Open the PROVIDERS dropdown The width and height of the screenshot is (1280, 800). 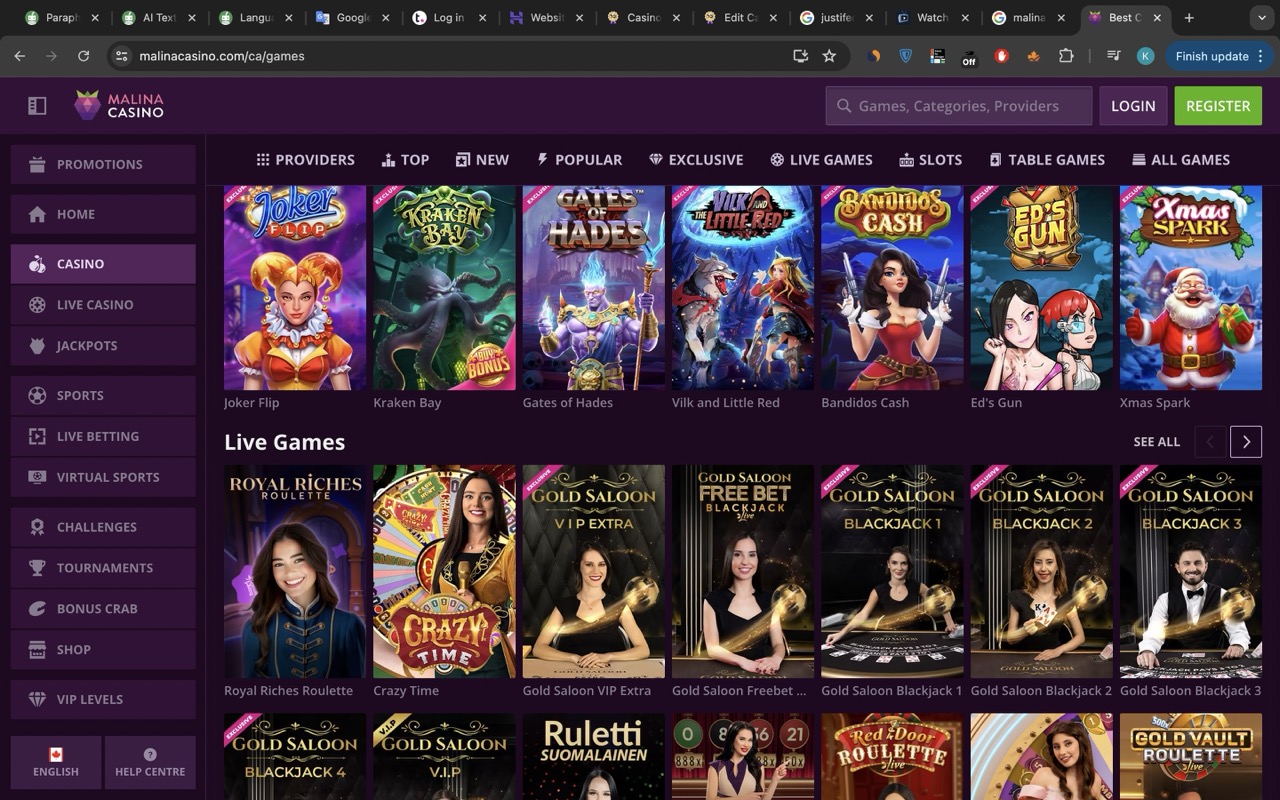click(306, 159)
